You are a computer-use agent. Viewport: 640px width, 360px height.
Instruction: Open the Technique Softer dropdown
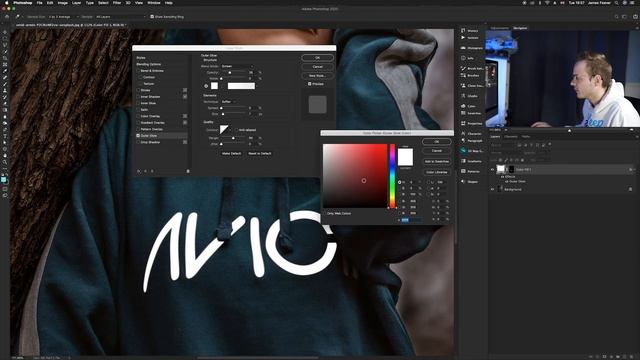point(229,102)
